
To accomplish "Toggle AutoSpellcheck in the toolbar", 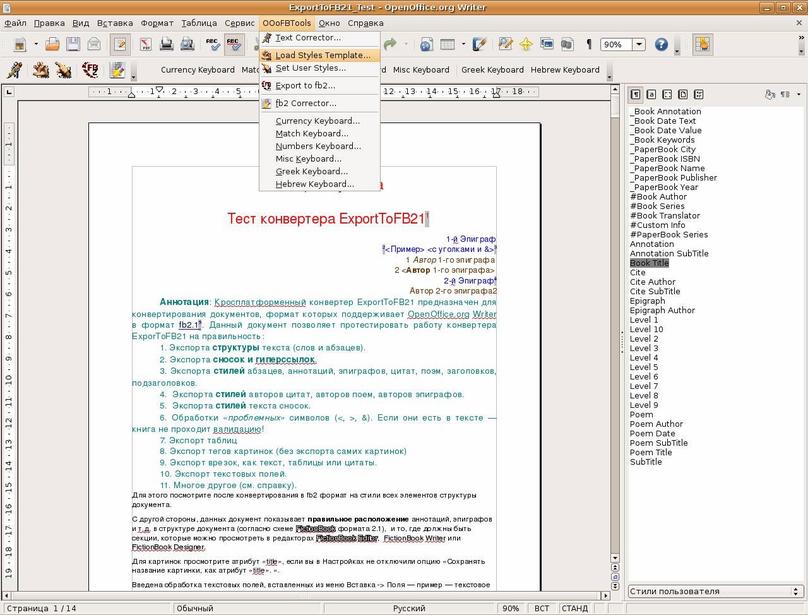I will 234,44.
